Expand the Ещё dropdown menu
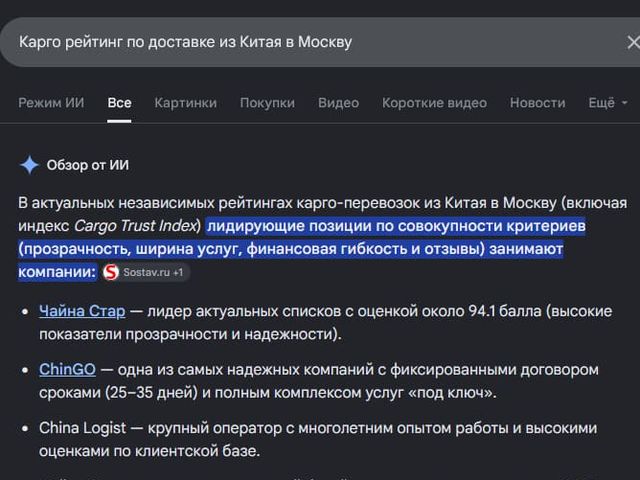 tap(608, 102)
